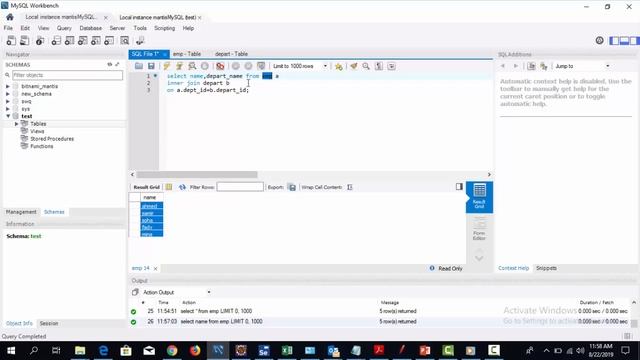
Task: Close the SQL File 1 tab
Action: (x=165, y=54)
